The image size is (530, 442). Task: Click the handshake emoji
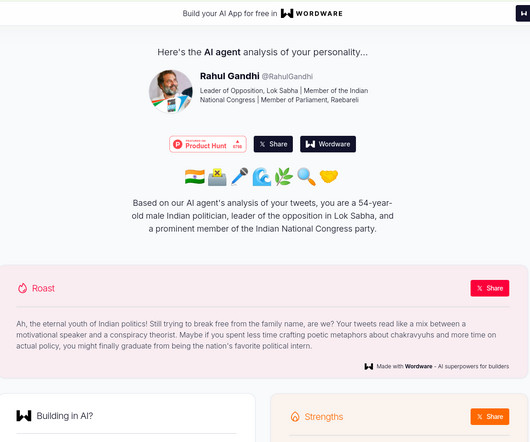coord(329,177)
